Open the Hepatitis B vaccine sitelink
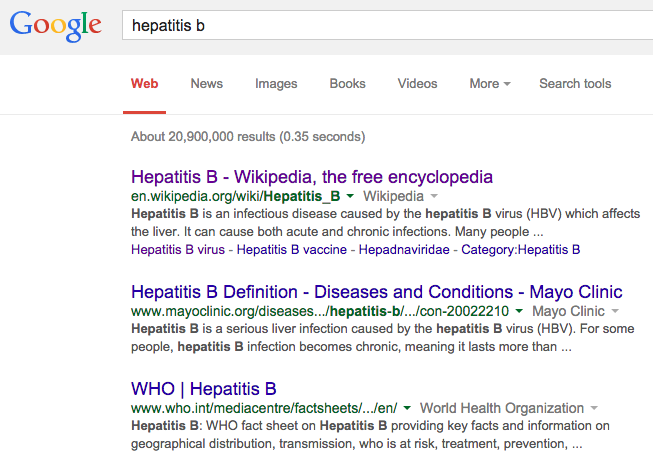This screenshot has width=653, height=464. [292, 250]
